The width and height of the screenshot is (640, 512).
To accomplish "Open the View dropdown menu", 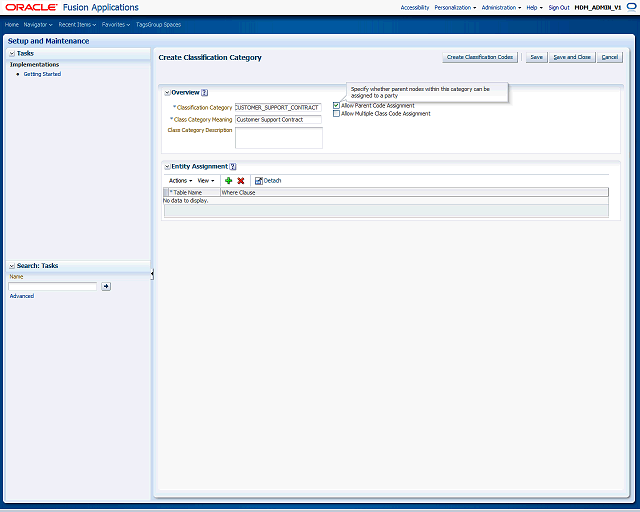I will click(206, 180).
